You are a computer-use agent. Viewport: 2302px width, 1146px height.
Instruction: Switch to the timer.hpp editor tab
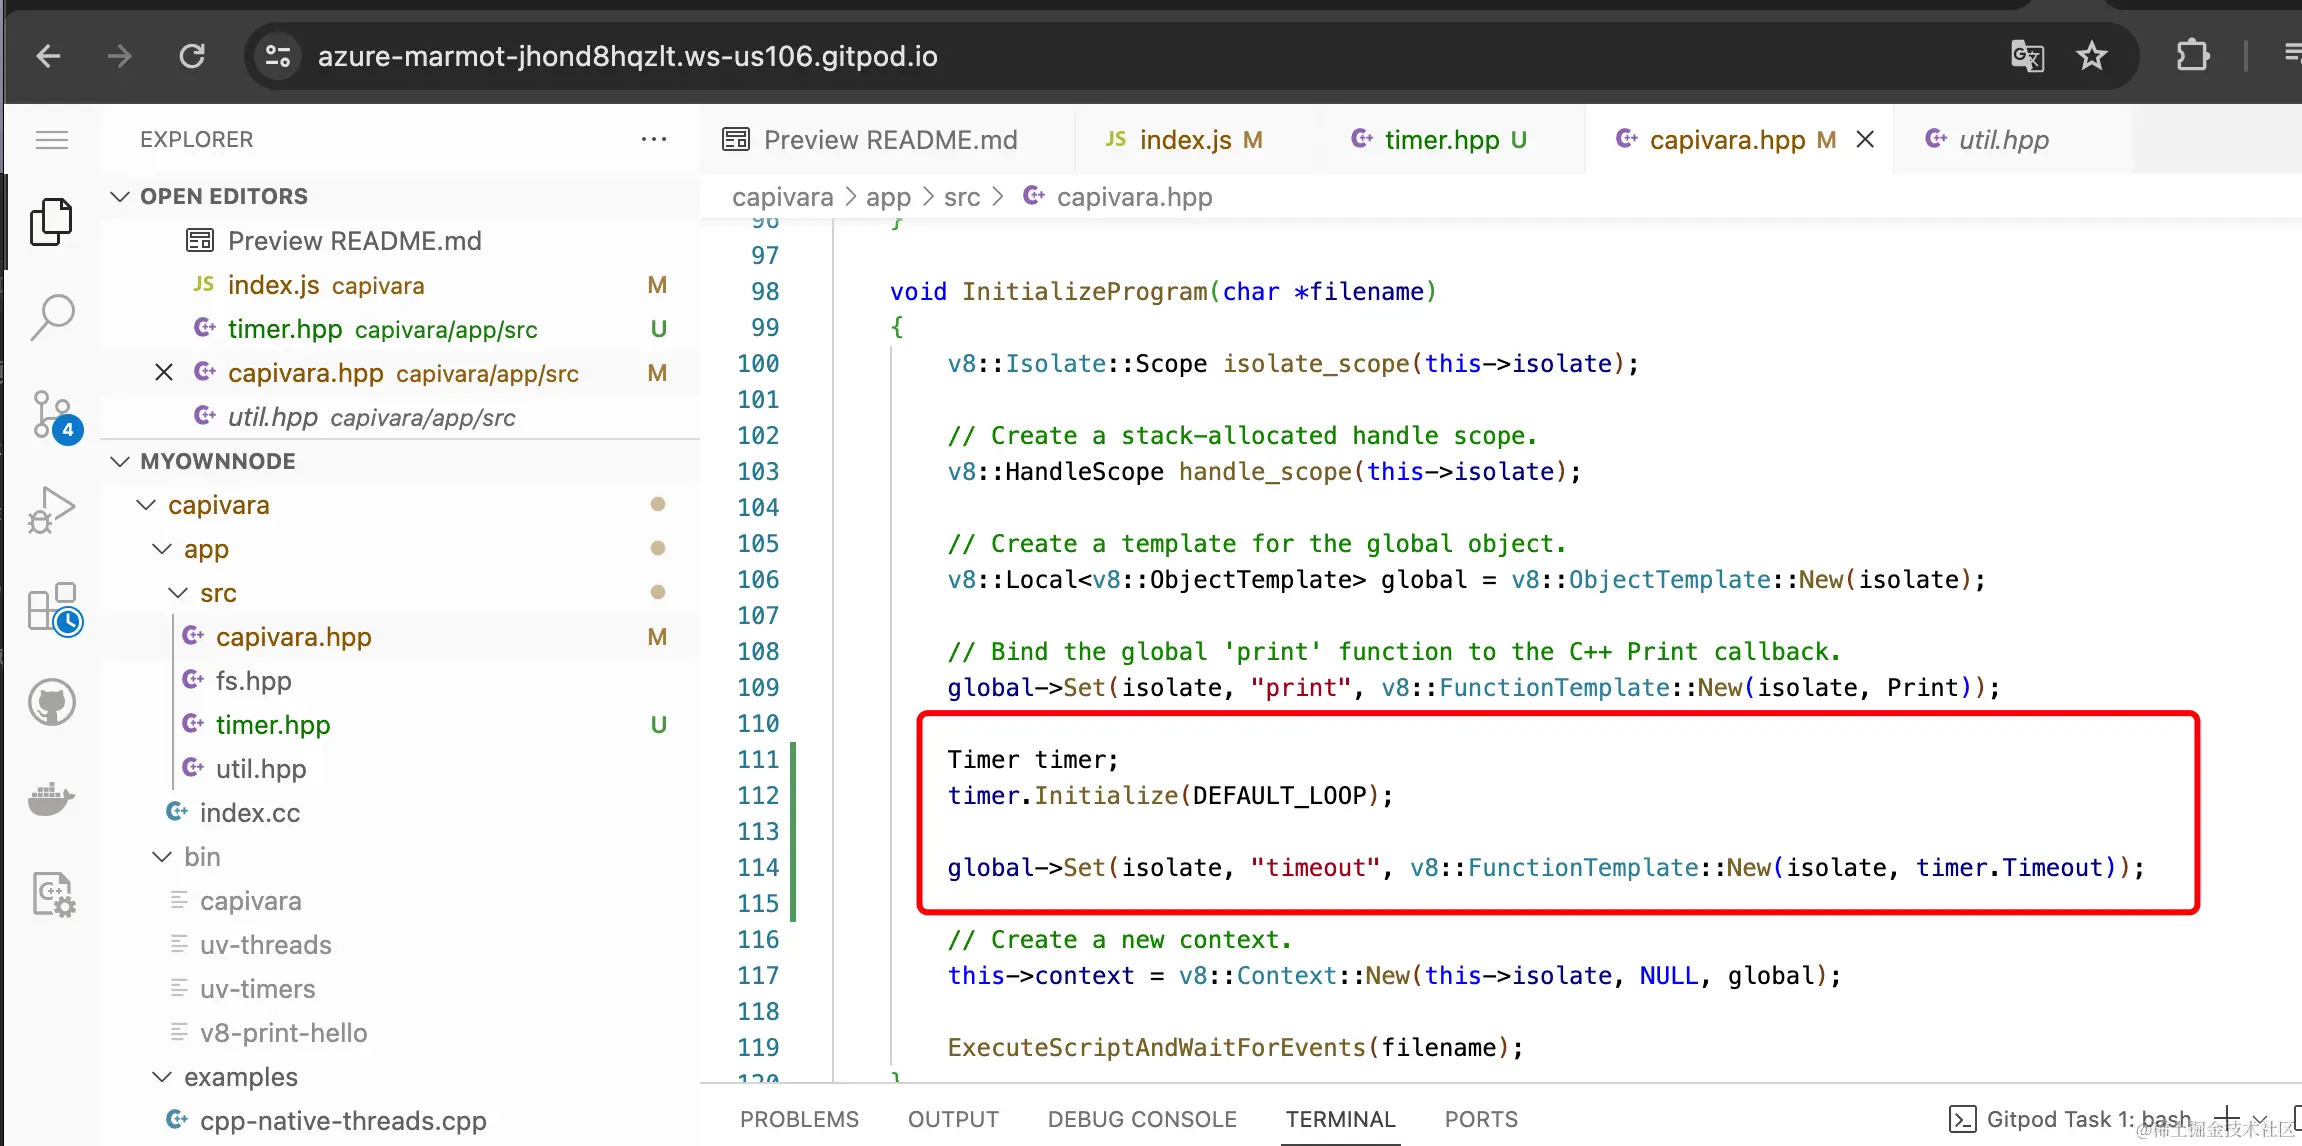(x=1440, y=140)
